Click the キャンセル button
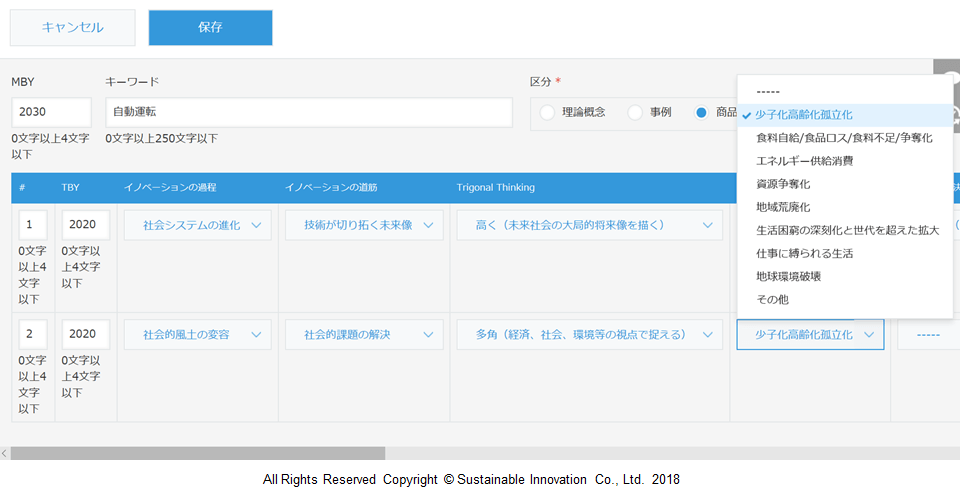 (x=72, y=28)
